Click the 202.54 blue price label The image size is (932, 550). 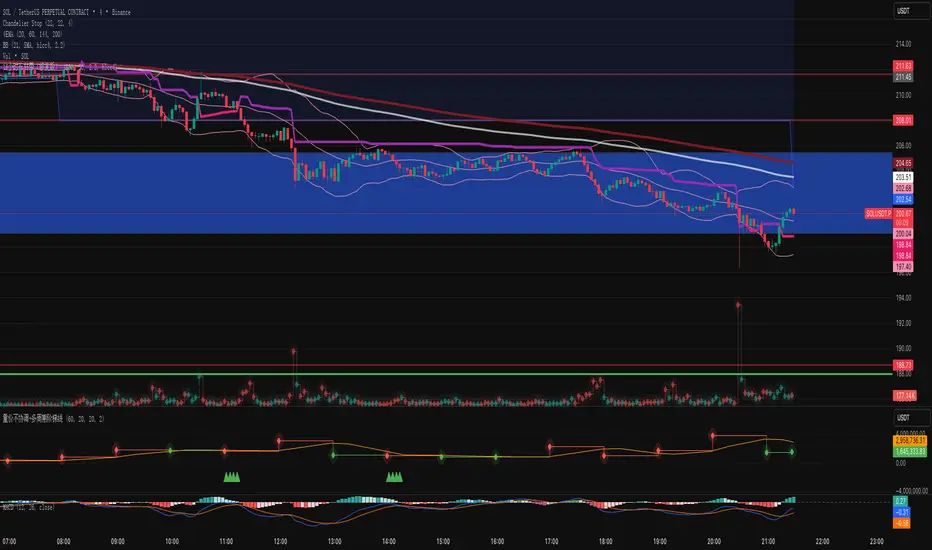click(903, 199)
